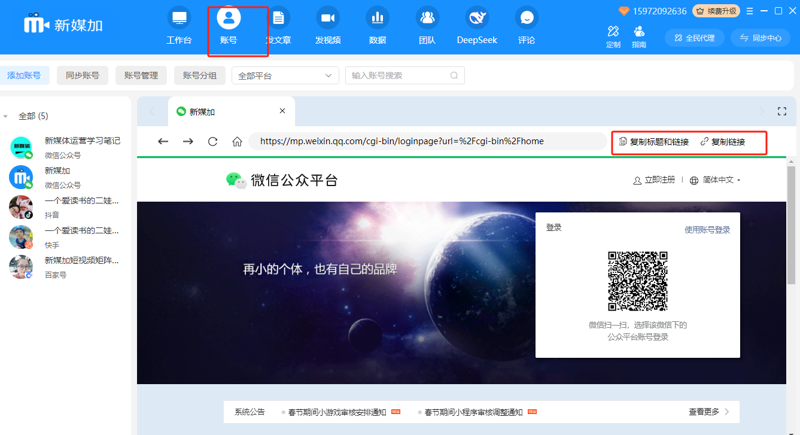800x435 pixels.
Task: Open 账号管理 account management
Action: 141,75
